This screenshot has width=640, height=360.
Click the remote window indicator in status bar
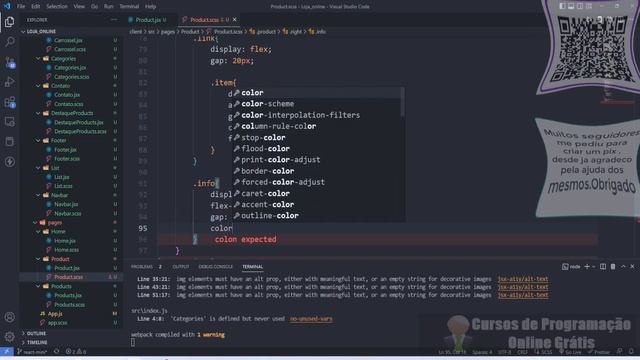point(7,351)
